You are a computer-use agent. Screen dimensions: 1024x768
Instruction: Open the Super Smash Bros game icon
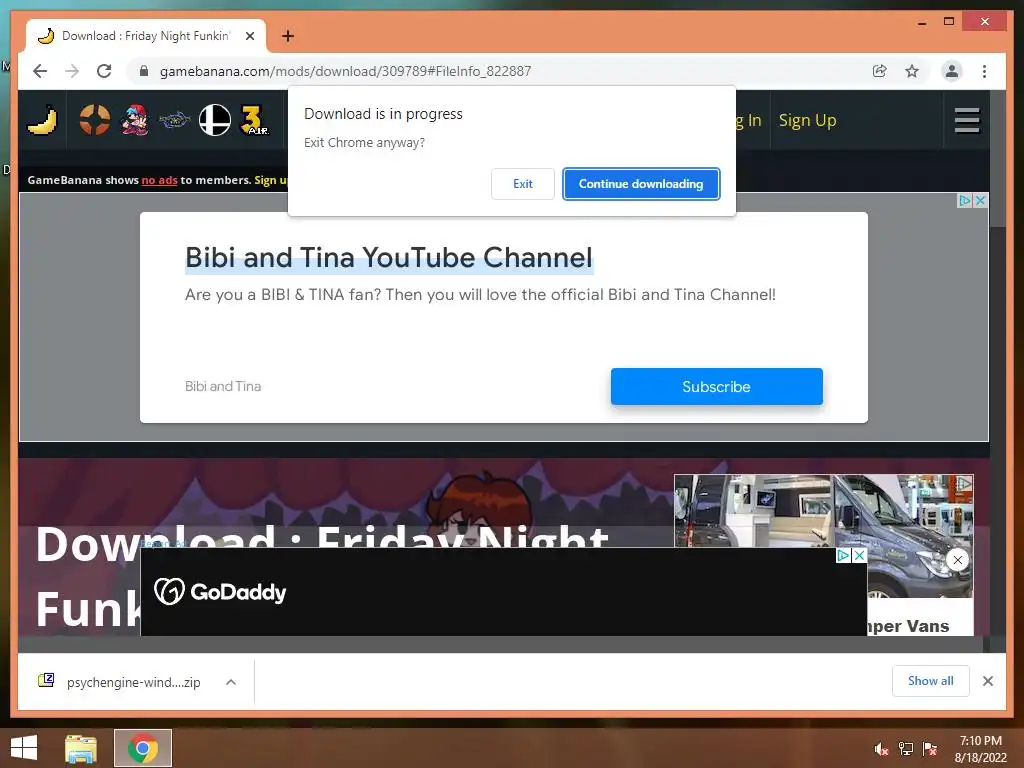coord(215,120)
